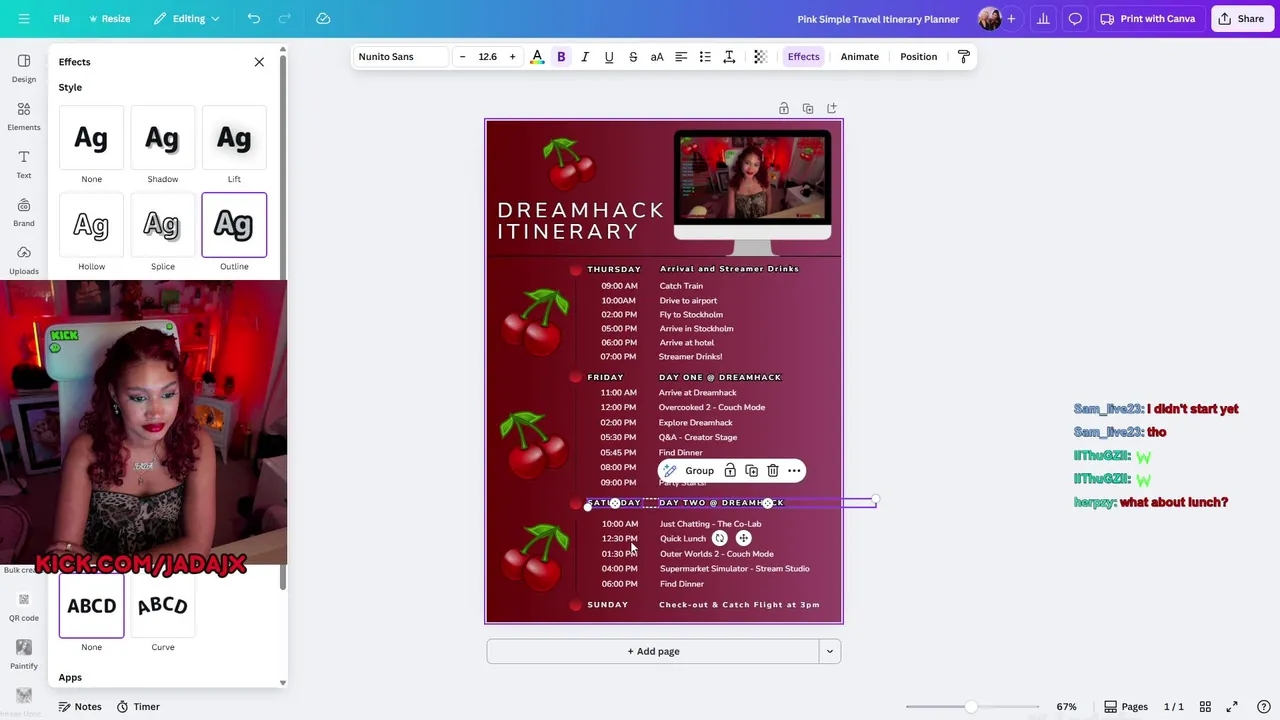Open the Nunito Sans font dropdown
The height and width of the screenshot is (720, 1280).
(401, 57)
